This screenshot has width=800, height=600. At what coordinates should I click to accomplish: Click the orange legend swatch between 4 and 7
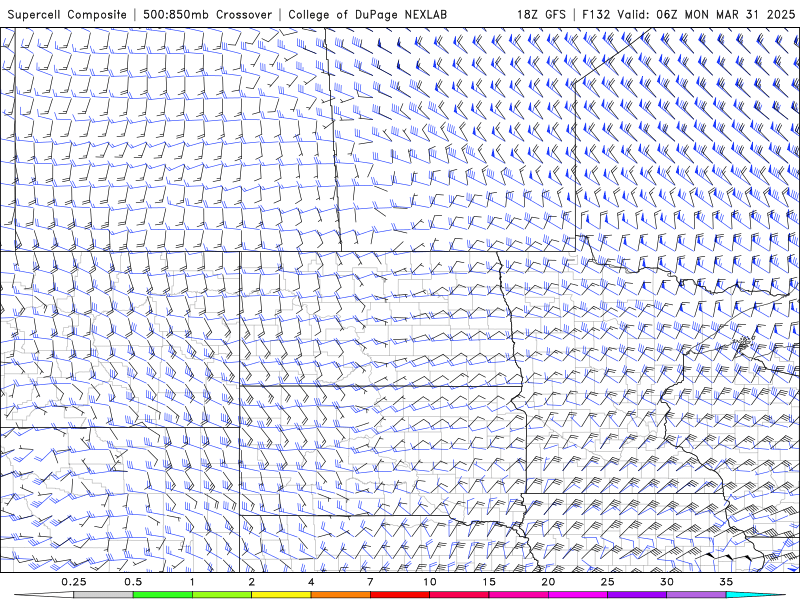click(340, 595)
